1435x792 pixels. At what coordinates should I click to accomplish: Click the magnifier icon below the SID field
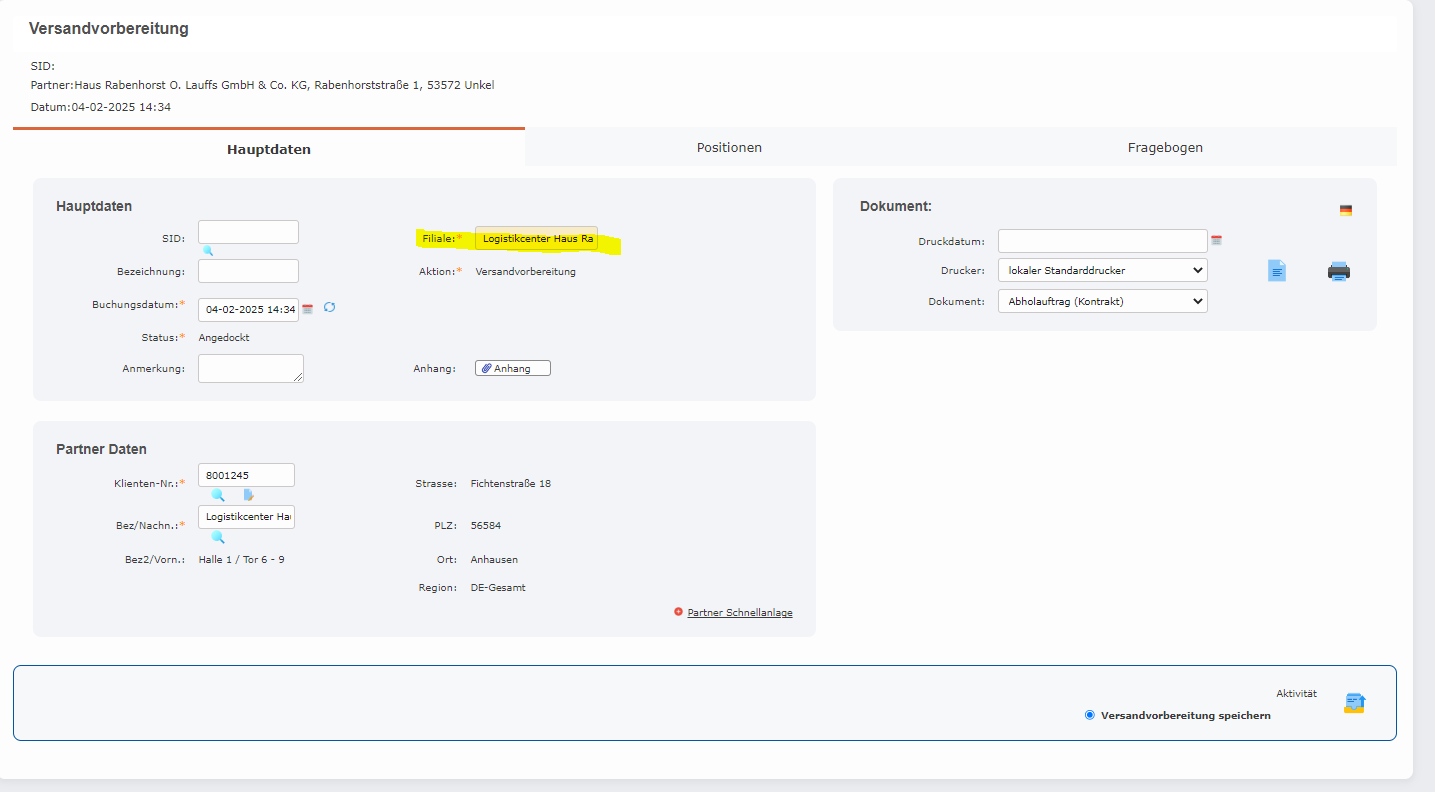coord(208,251)
